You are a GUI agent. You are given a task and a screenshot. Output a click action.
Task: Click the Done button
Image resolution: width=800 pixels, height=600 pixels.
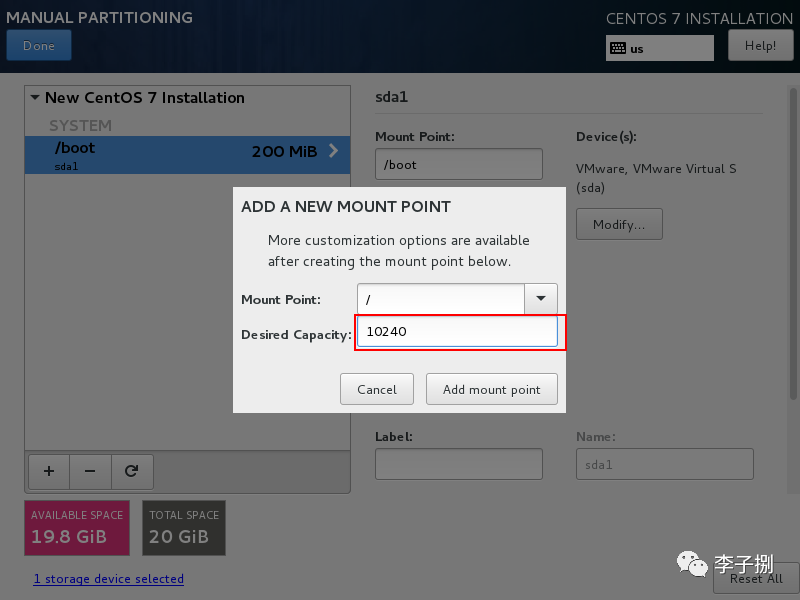[x=39, y=46]
